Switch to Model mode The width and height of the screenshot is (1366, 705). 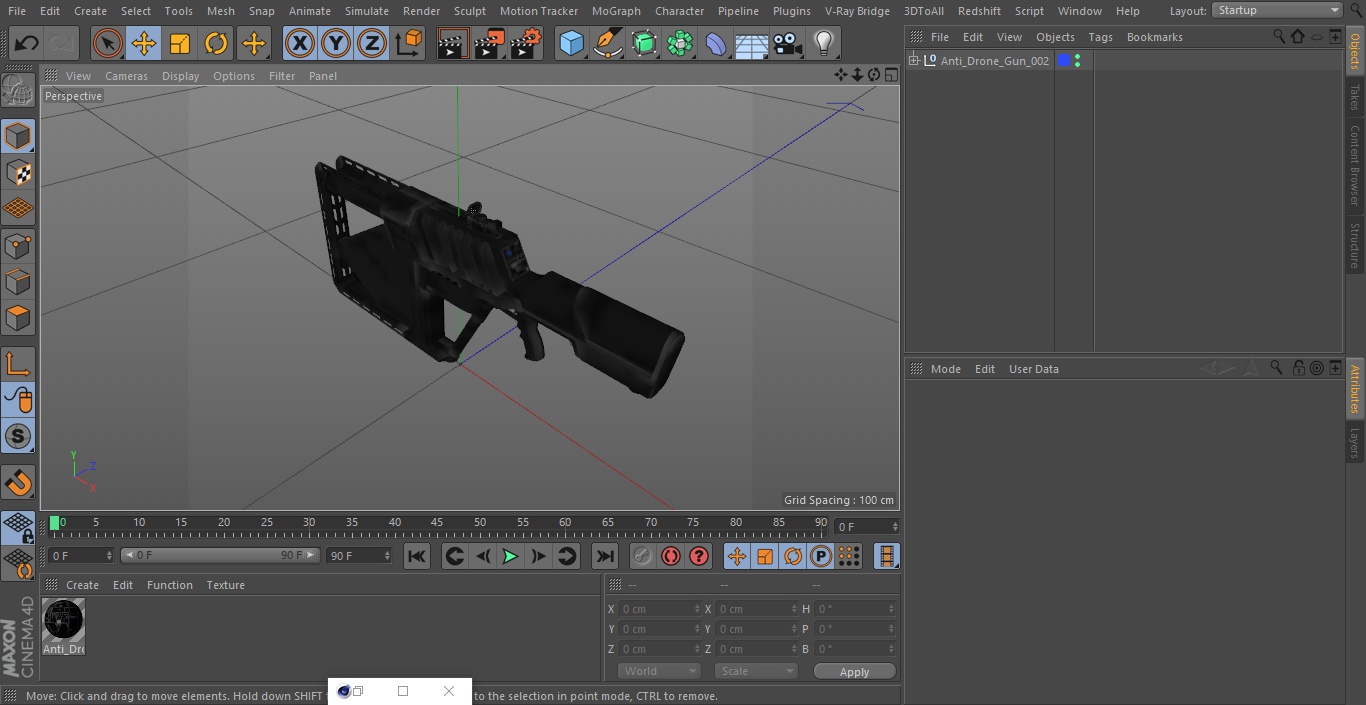[18, 136]
